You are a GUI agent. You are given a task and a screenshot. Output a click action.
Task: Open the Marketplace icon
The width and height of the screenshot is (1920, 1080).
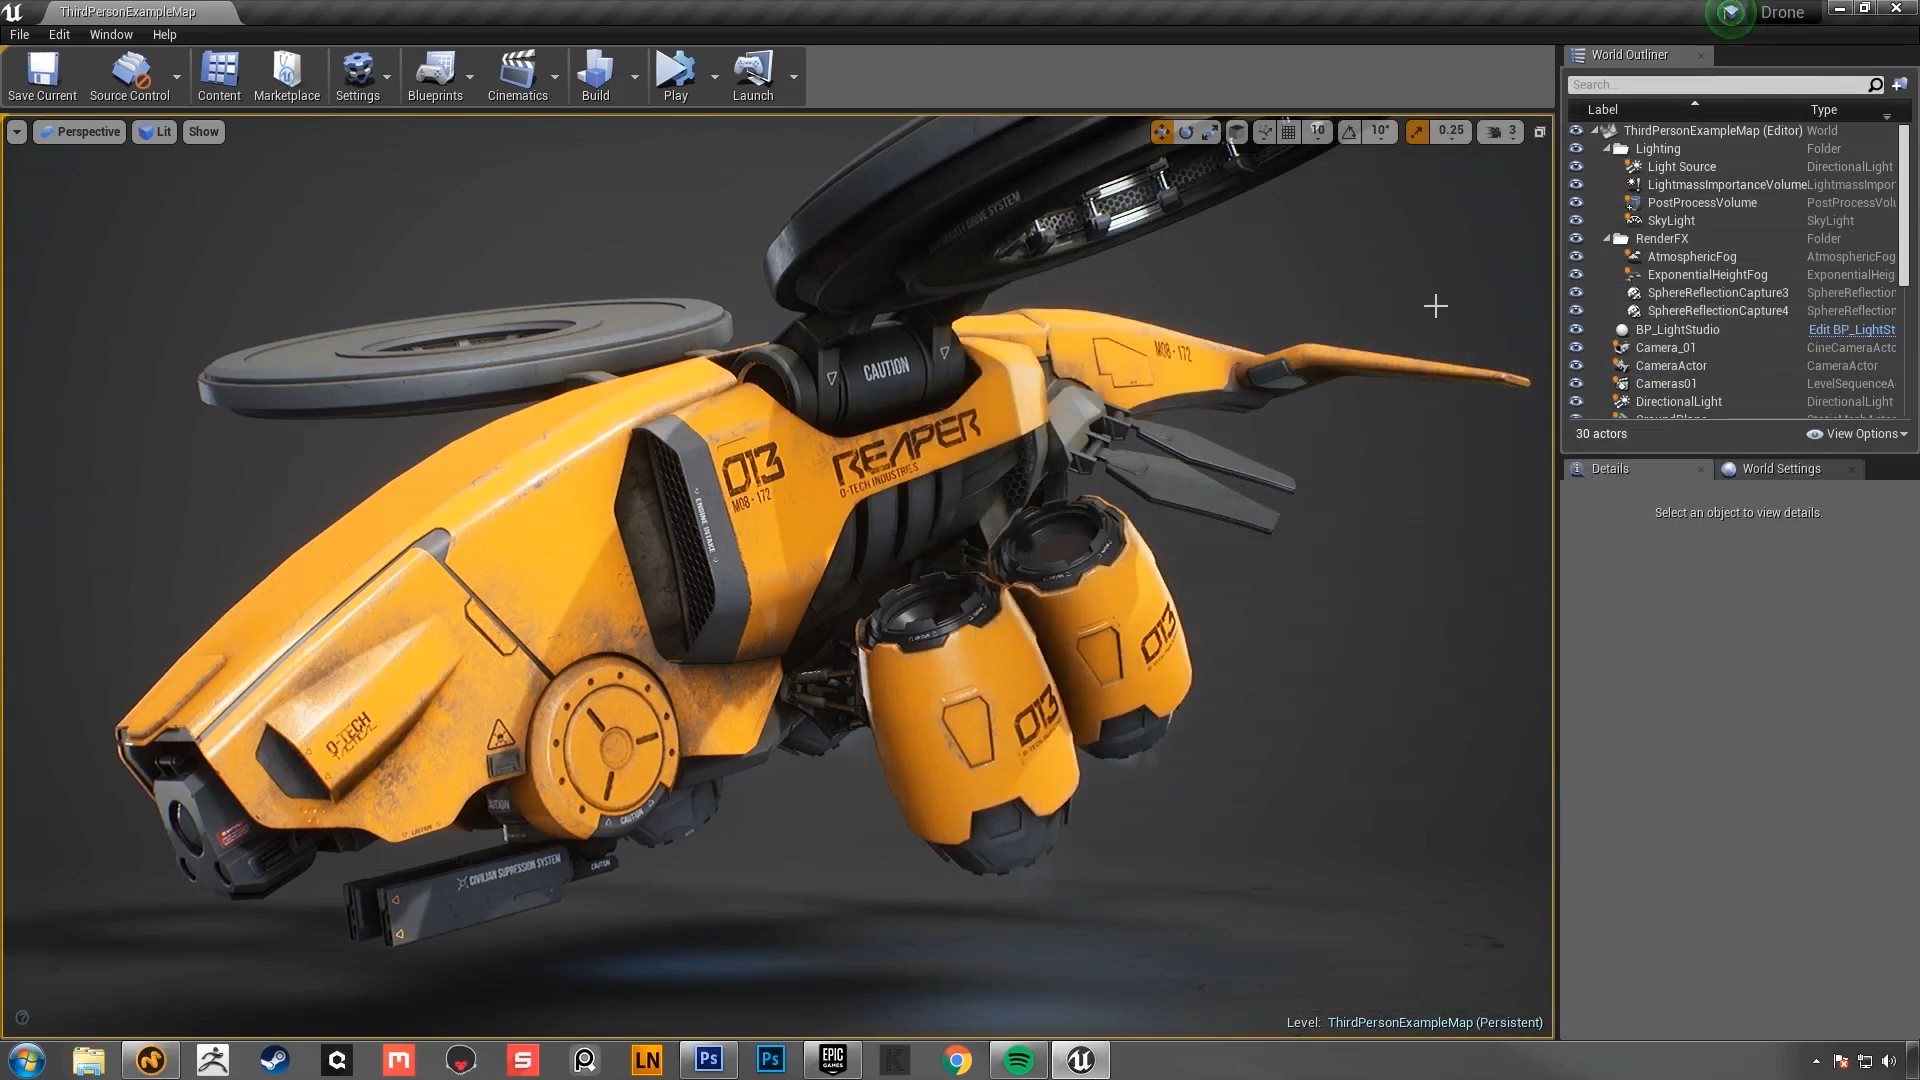(287, 70)
